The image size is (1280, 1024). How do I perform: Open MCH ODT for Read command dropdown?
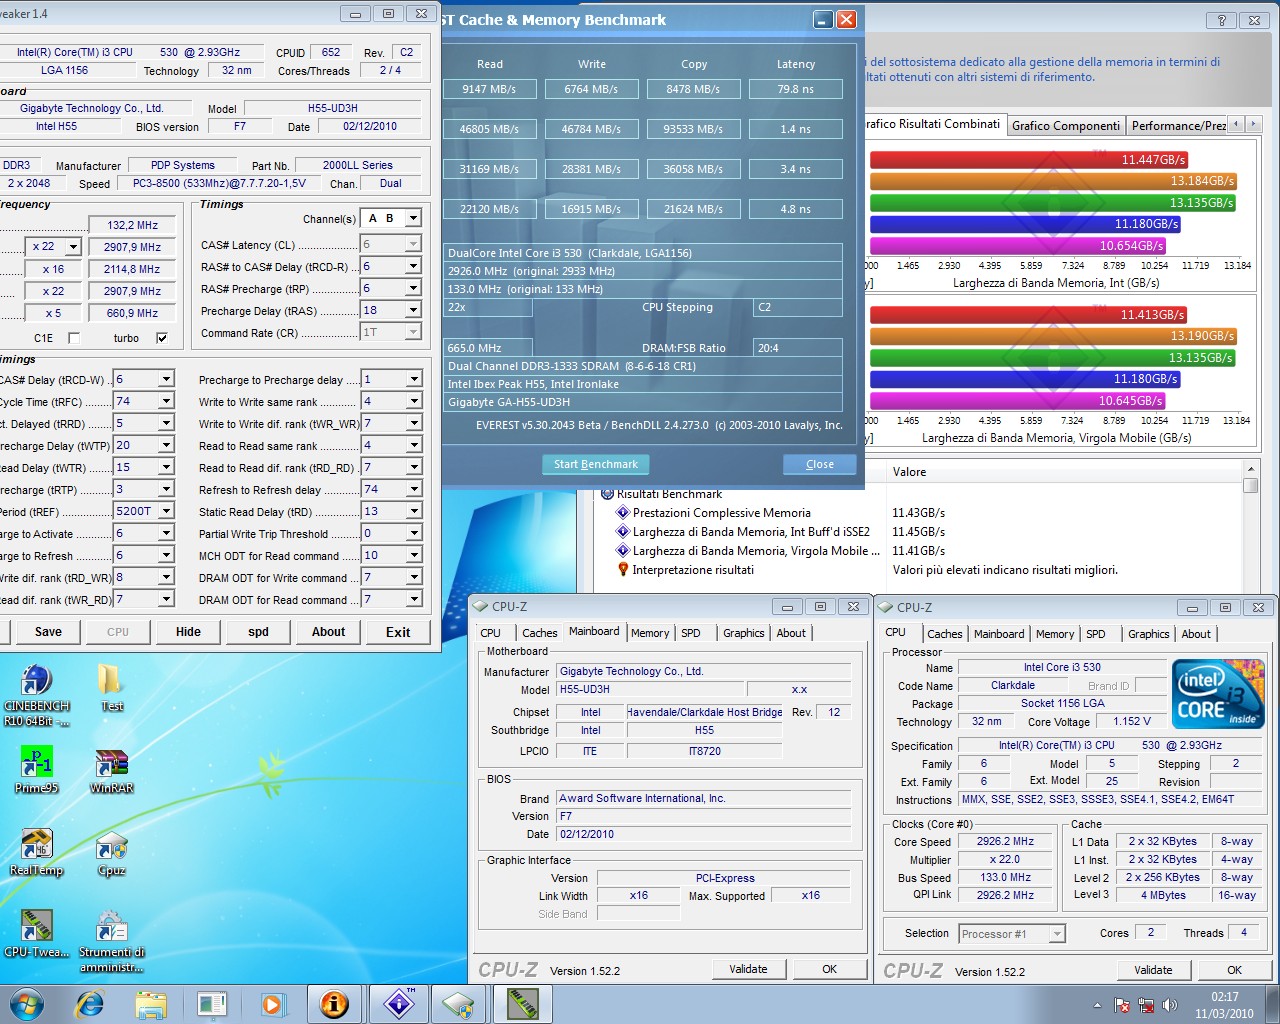click(413, 555)
